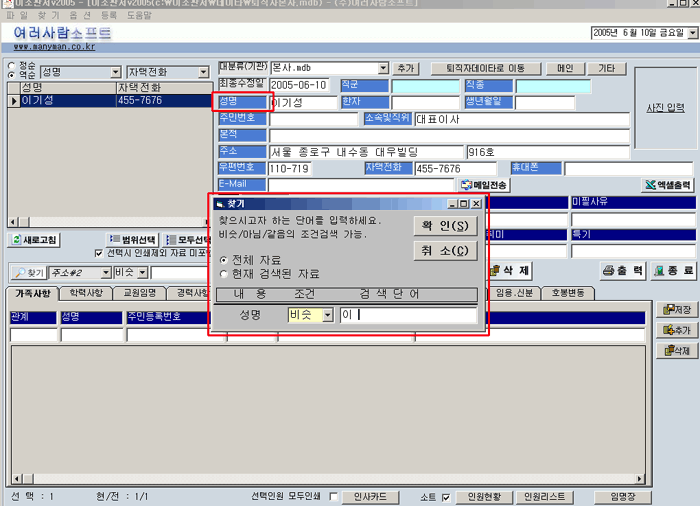Click the 새로고침 refresh icon button

(17, 240)
